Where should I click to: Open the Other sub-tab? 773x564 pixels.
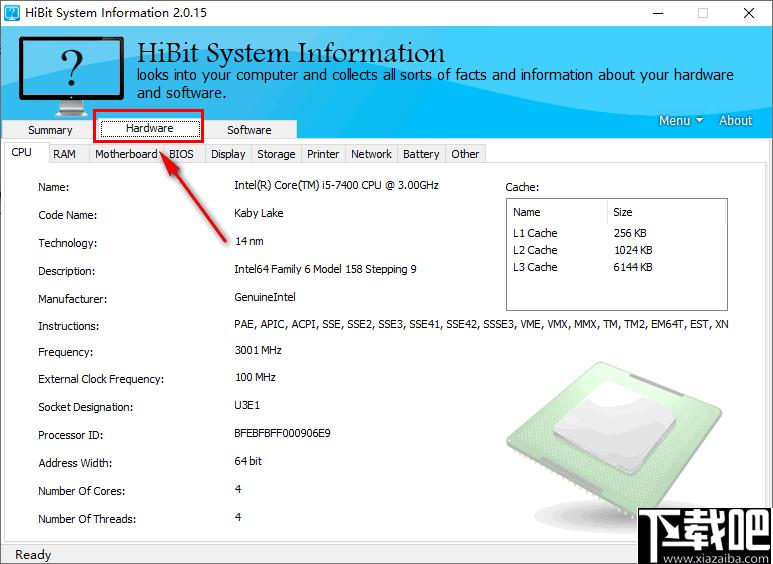[465, 154]
